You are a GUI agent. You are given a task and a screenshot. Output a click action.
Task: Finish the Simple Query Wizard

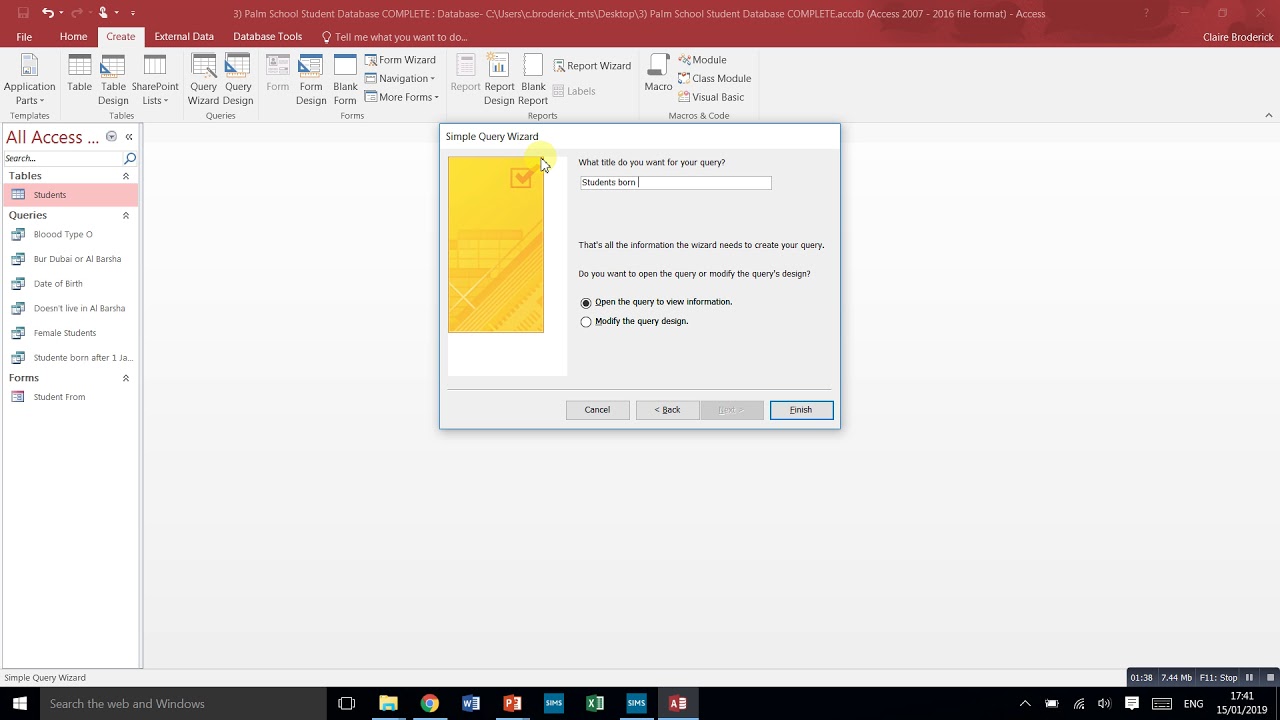click(801, 410)
